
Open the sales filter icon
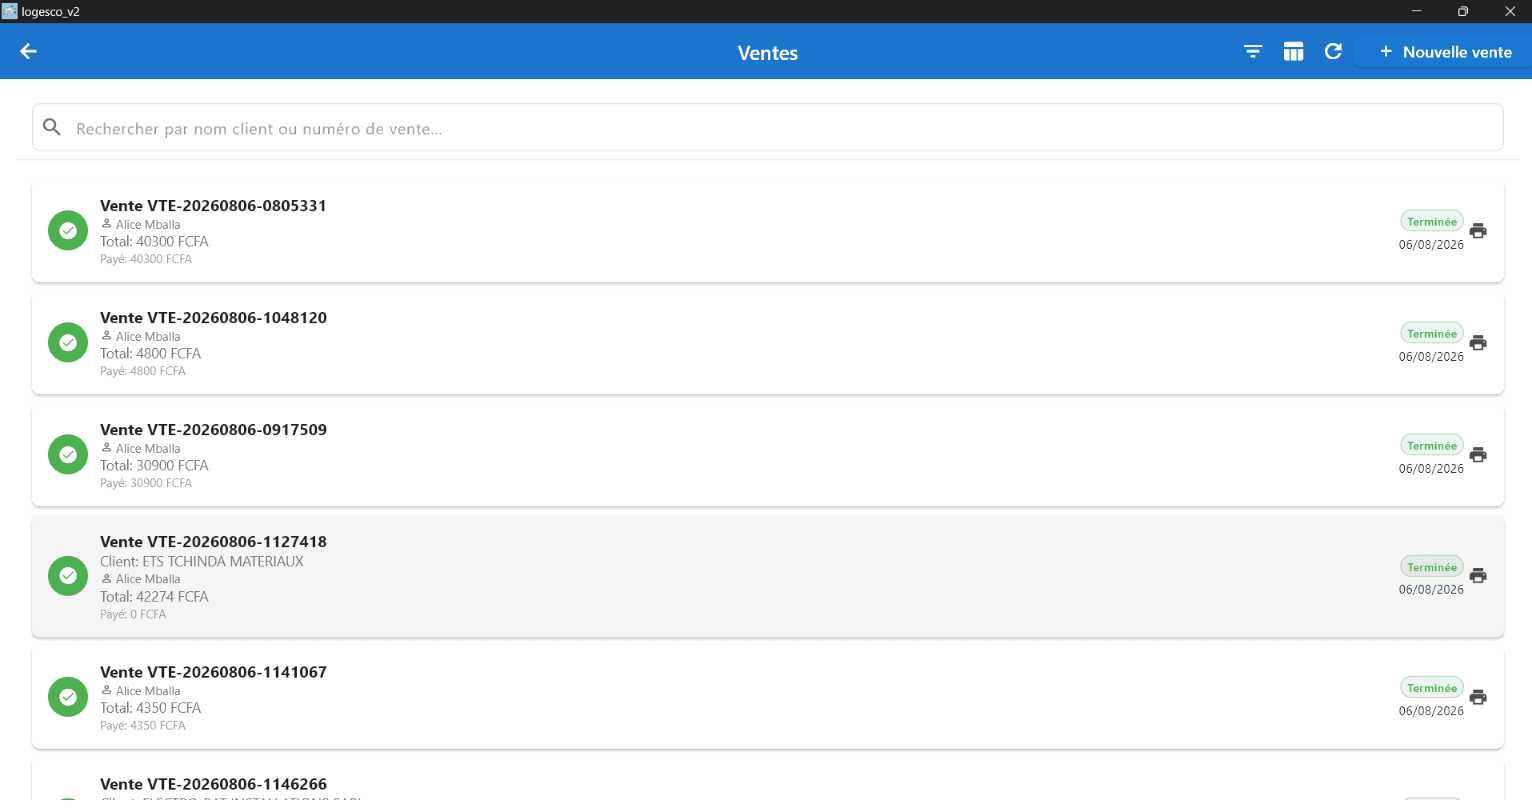(1253, 52)
